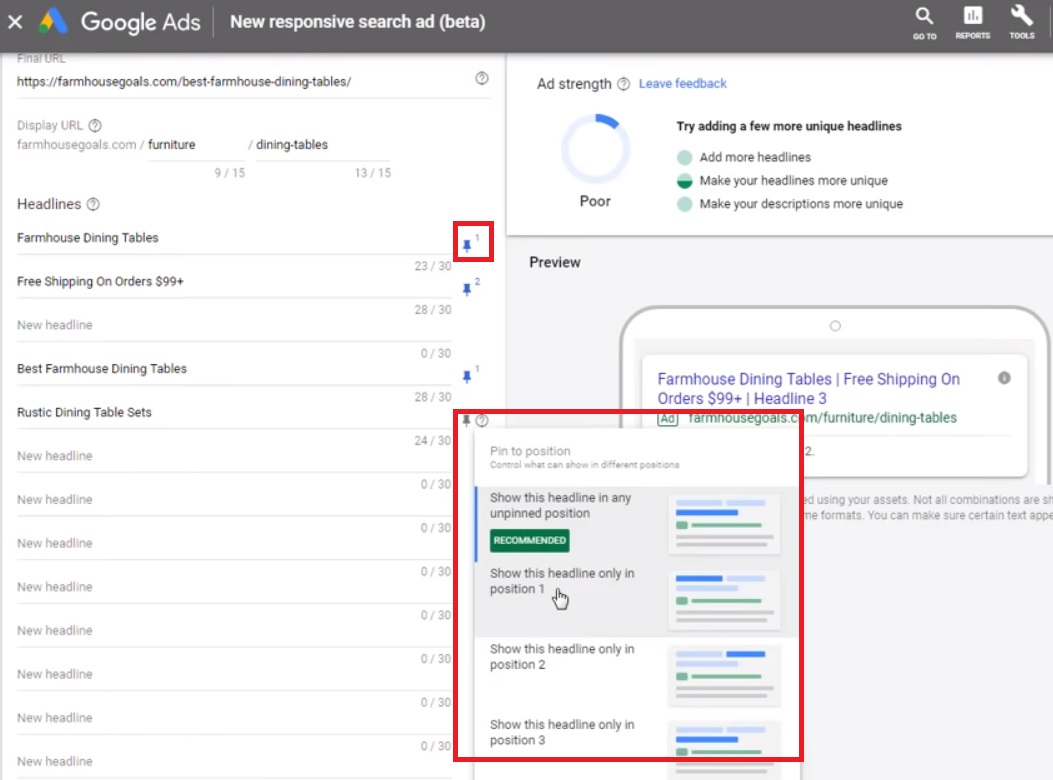Choose Show this headline in any unpinned position
1053x780 pixels.
636,524
